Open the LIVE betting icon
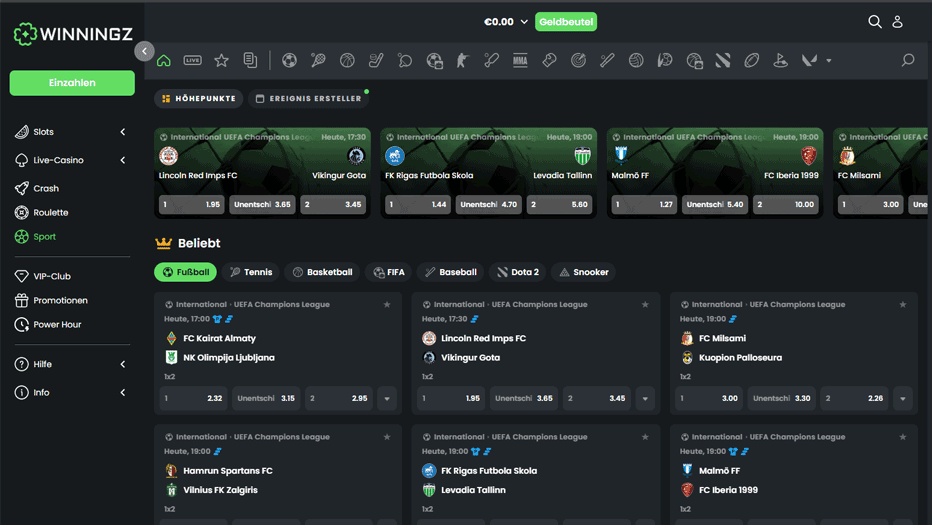This screenshot has height=525, width=932. click(x=193, y=60)
